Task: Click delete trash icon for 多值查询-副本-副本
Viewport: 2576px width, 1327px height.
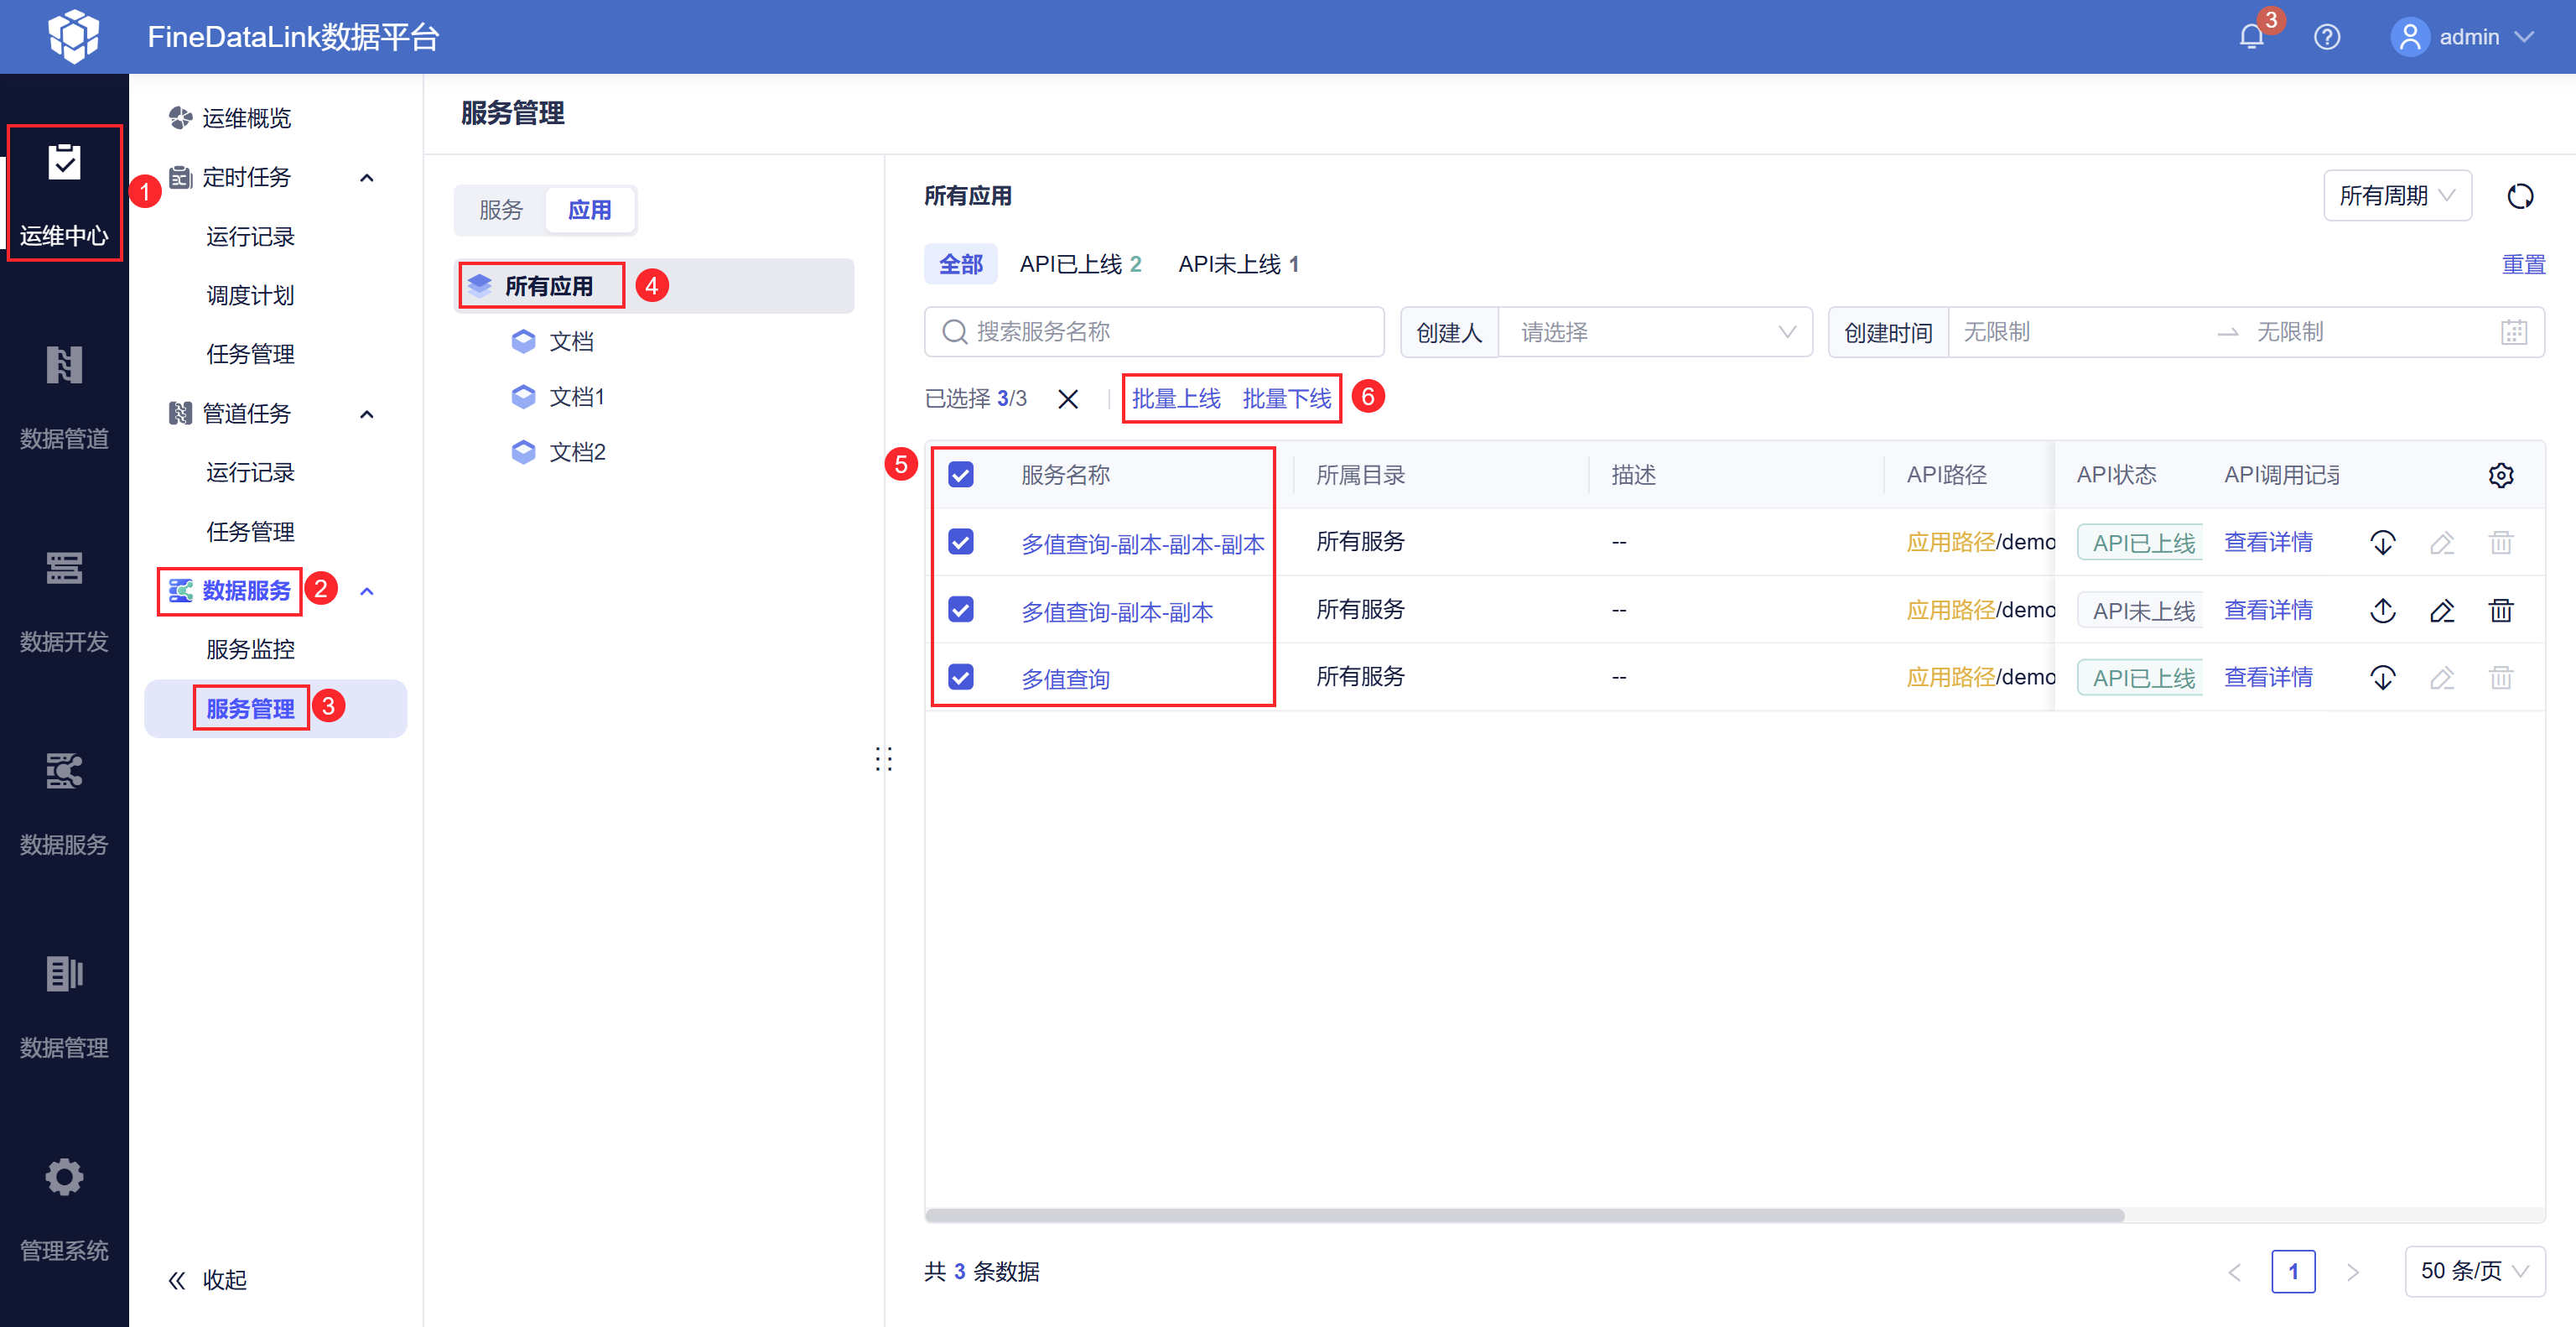Action: point(2500,610)
